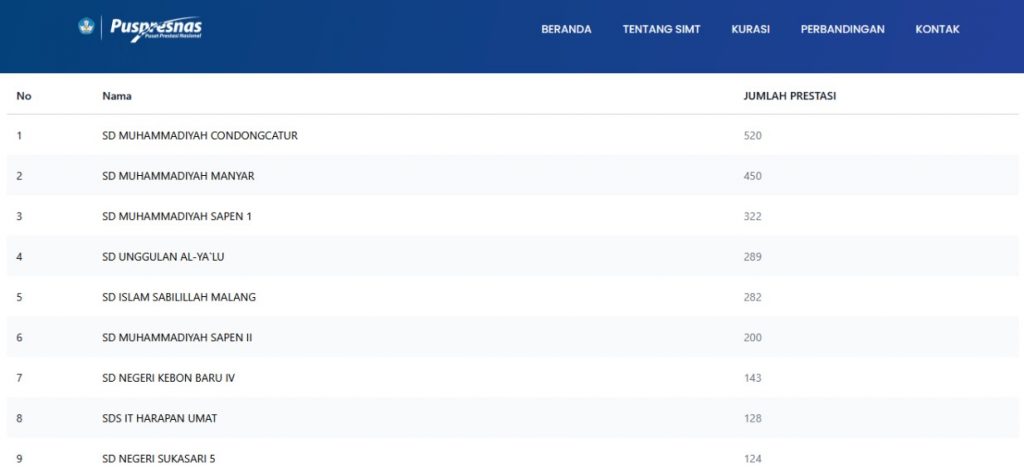Click the Nama column header
This screenshot has height=468, width=1024.
point(117,96)
